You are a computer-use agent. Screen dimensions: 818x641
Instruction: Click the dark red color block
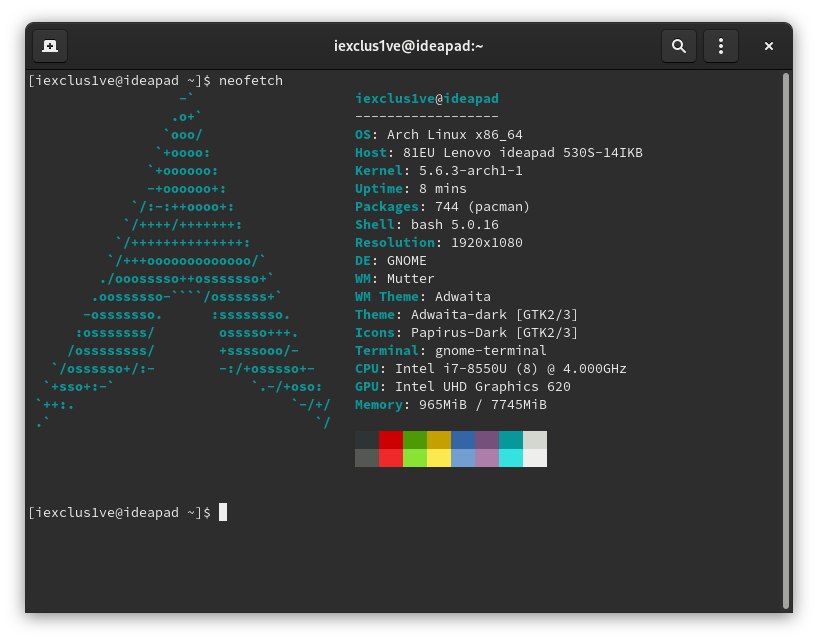pos(391,440)
